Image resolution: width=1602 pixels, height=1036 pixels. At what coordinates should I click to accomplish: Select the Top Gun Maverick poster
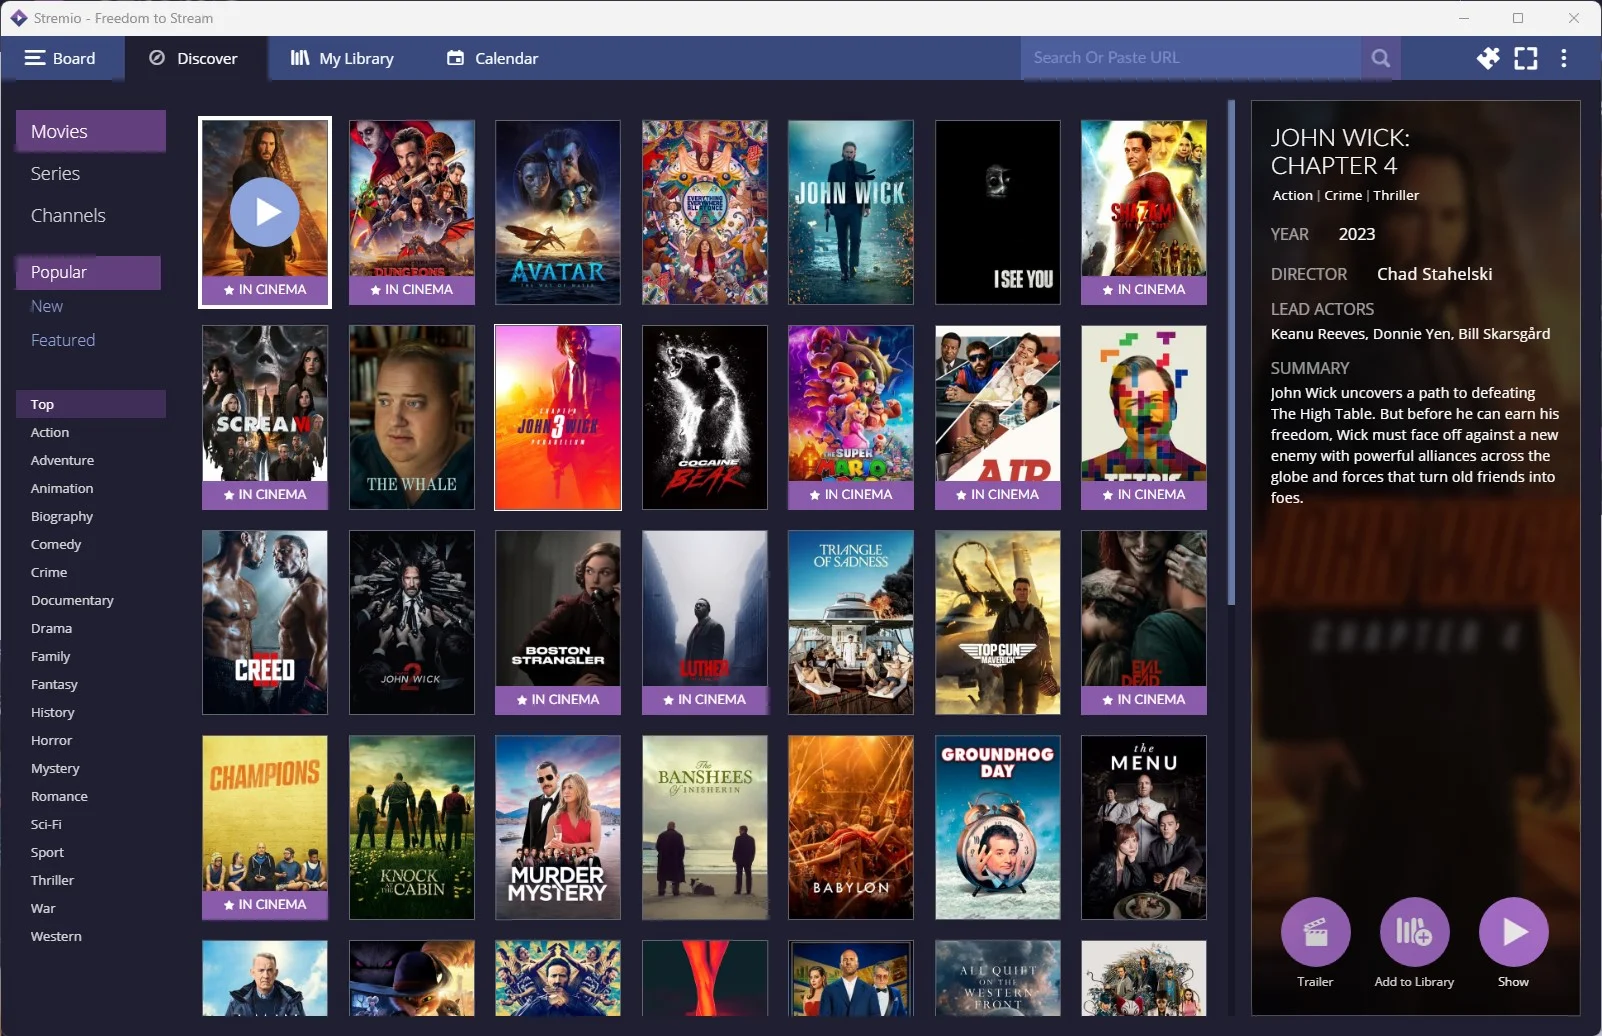point(998,622)
